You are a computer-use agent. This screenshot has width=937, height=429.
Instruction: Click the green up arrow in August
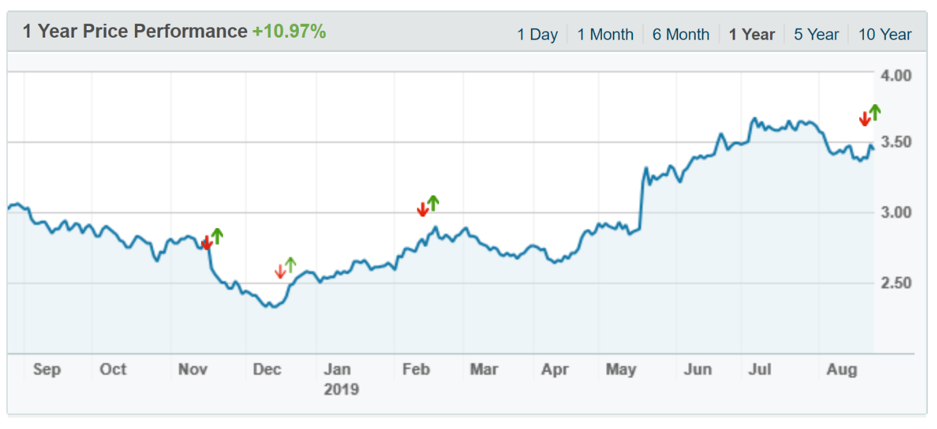coord(875,112)
